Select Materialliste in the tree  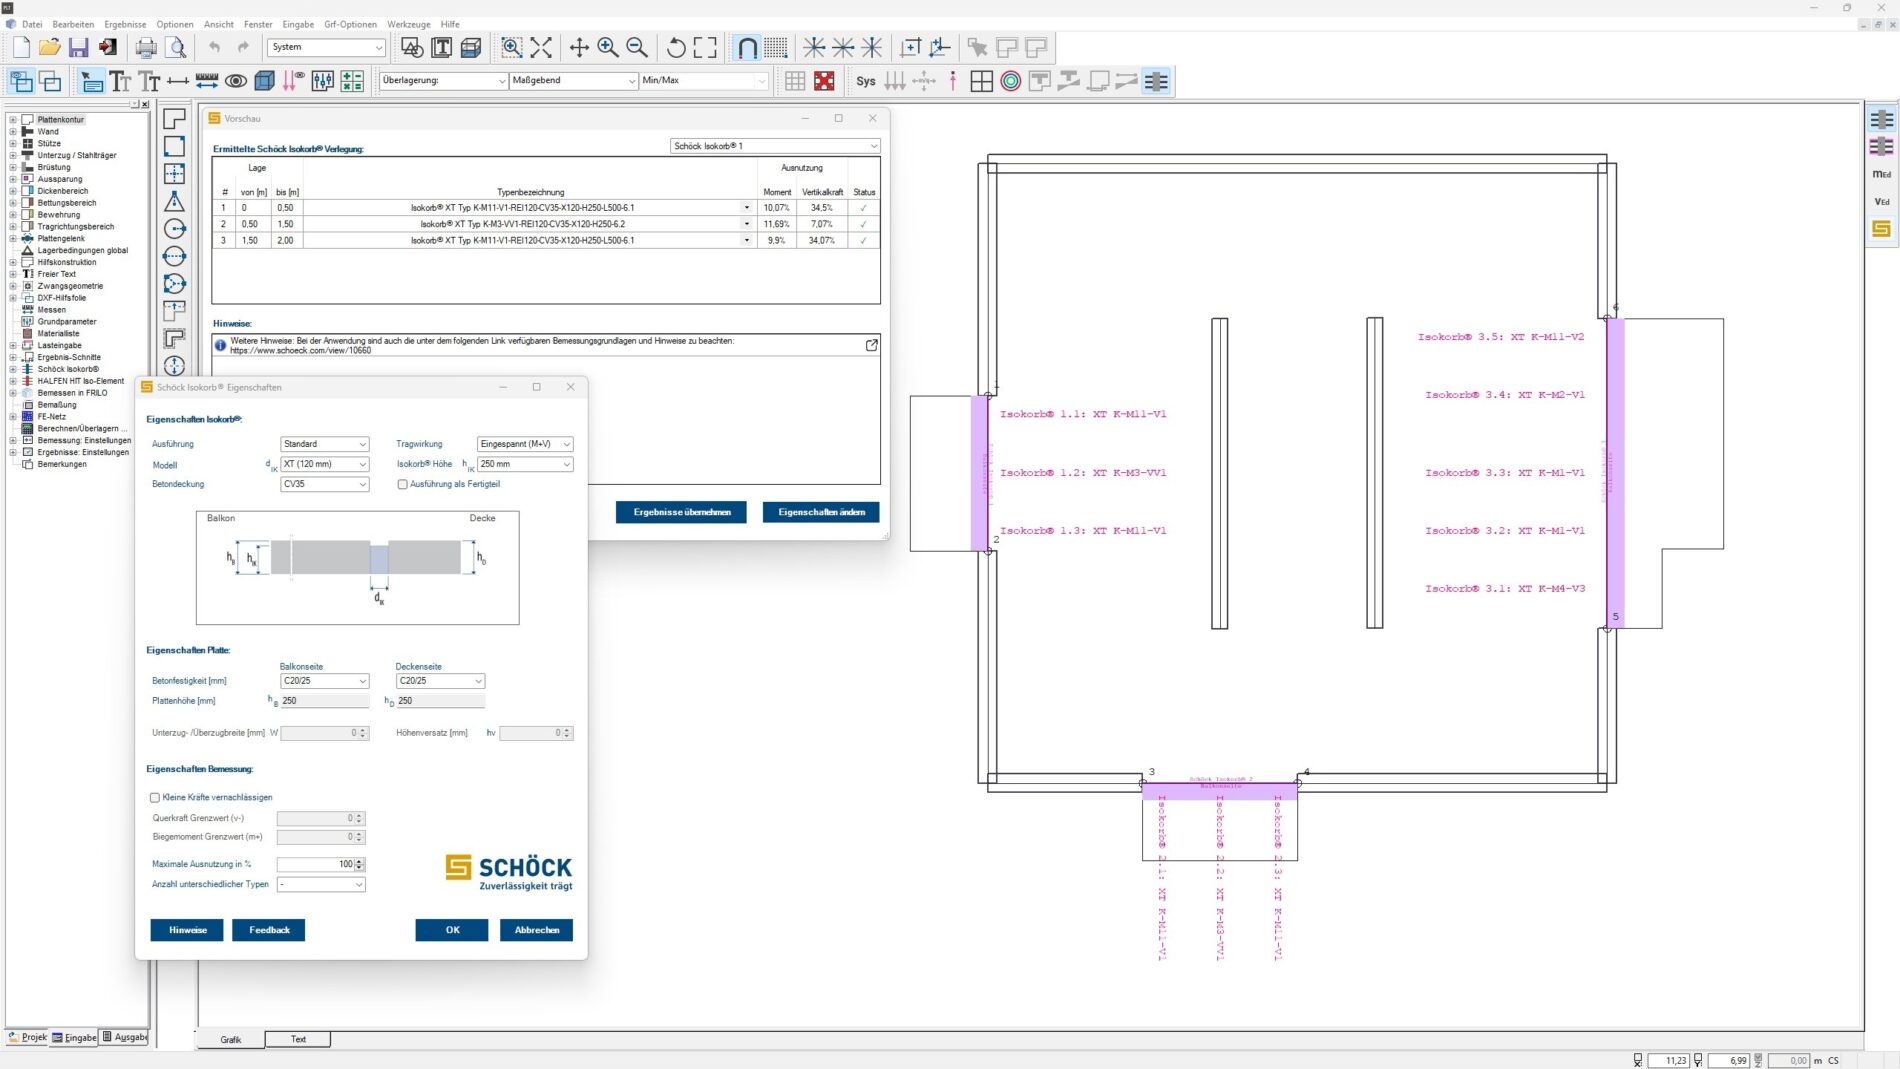point(58,333)
